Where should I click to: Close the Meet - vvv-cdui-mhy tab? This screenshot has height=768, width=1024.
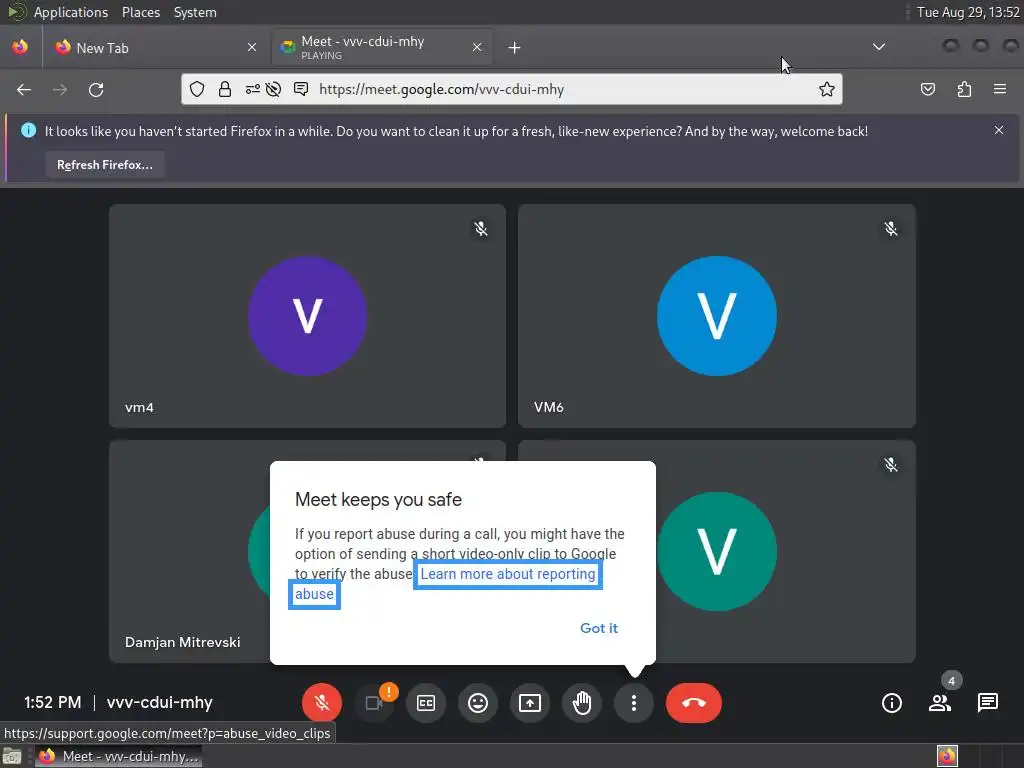pyautogui.click(x=477, y=47)
